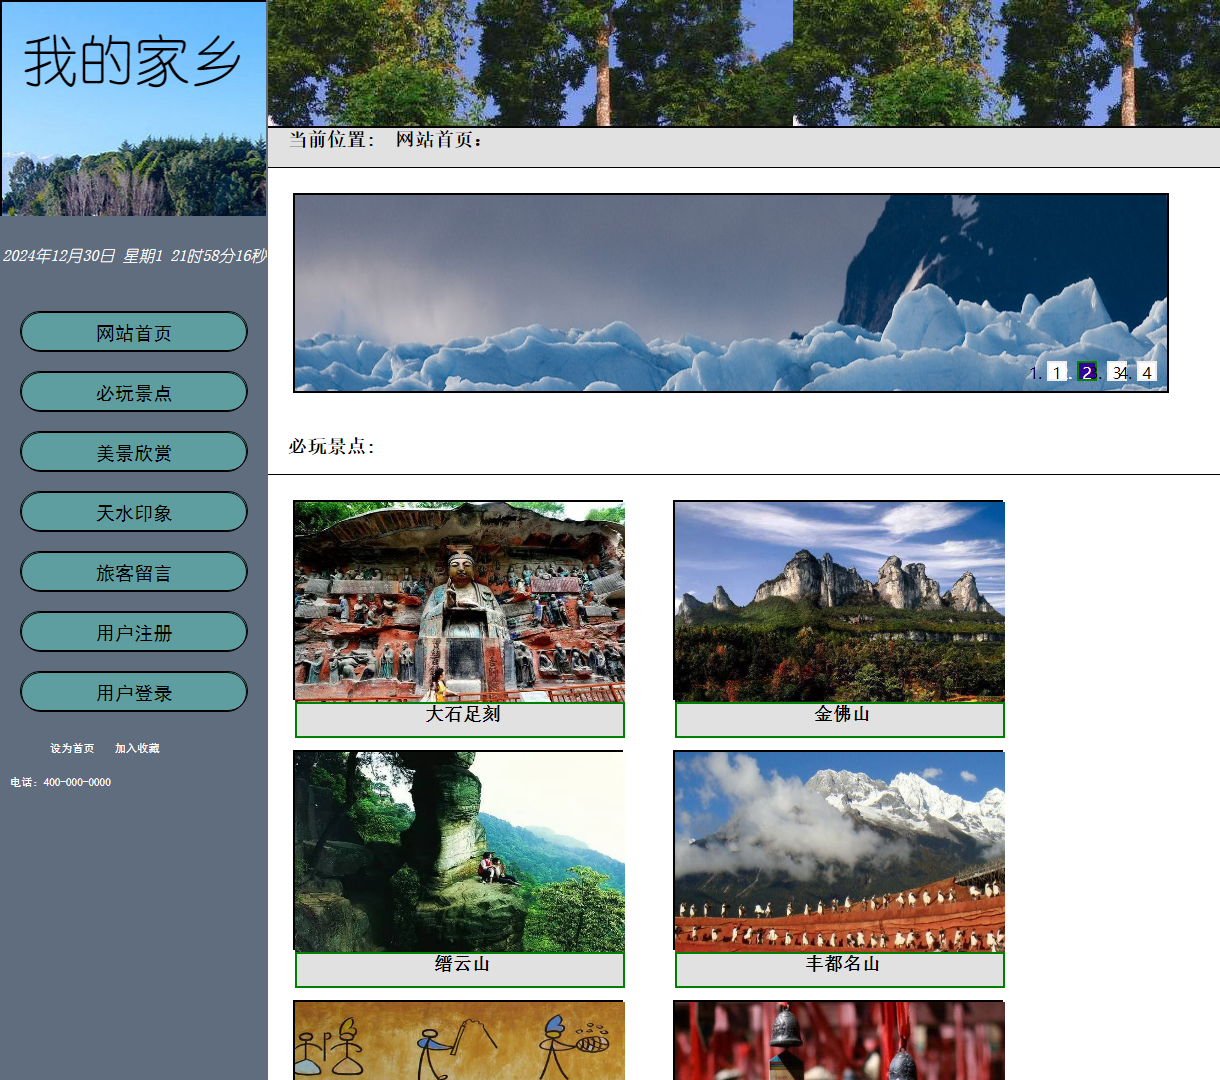Image resolution: width=1220 pixels, height=1080 pixels.
Task: Select the highlighted slide 2 indicator
Action: click(x=1087, y=372)
